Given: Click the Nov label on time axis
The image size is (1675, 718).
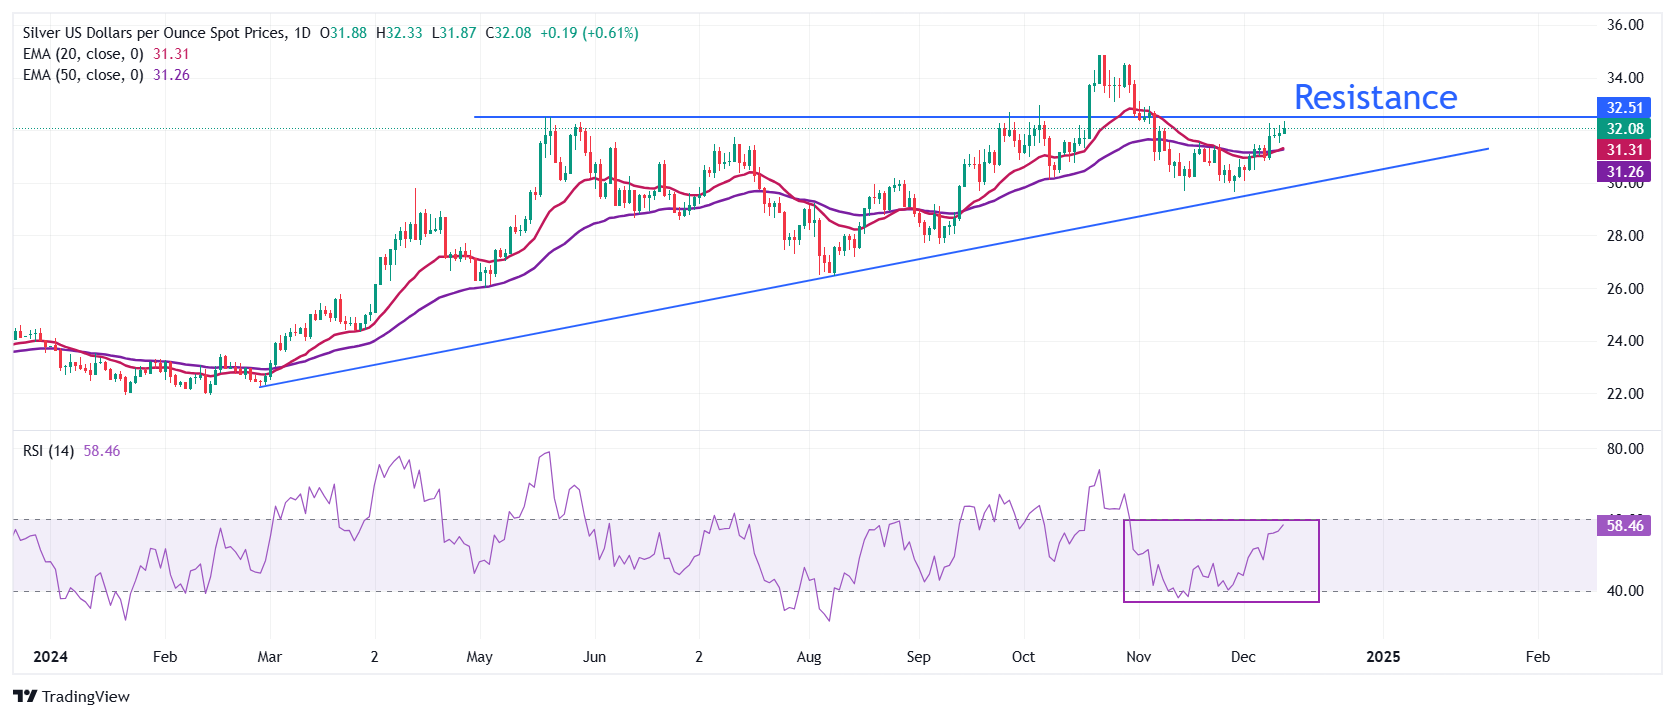Looking at the screenshot, I should [1138, 657].
